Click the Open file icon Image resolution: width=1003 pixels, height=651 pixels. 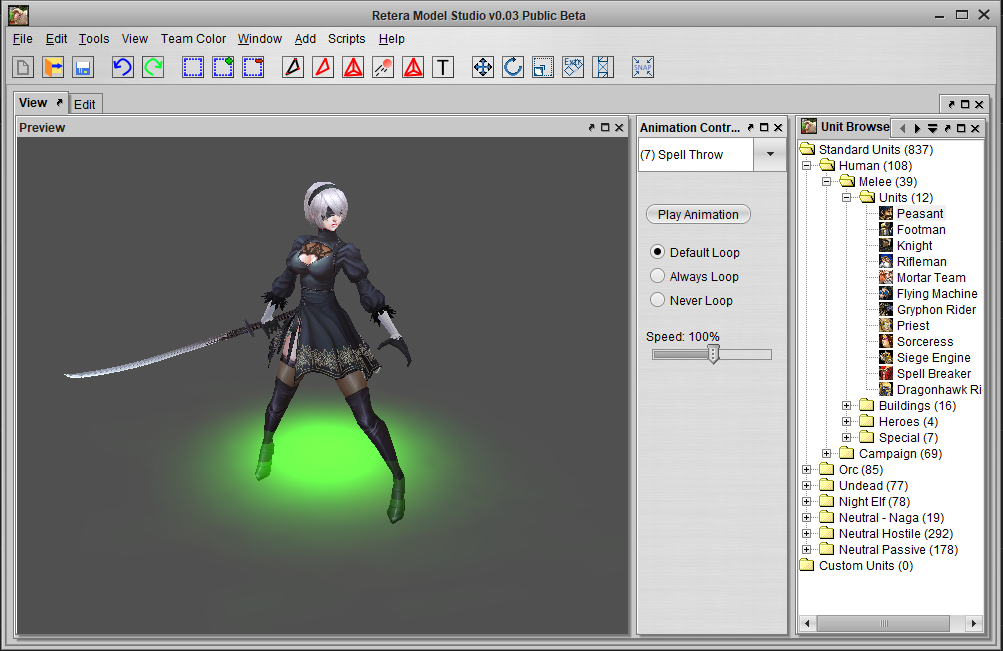pos(53,67)
